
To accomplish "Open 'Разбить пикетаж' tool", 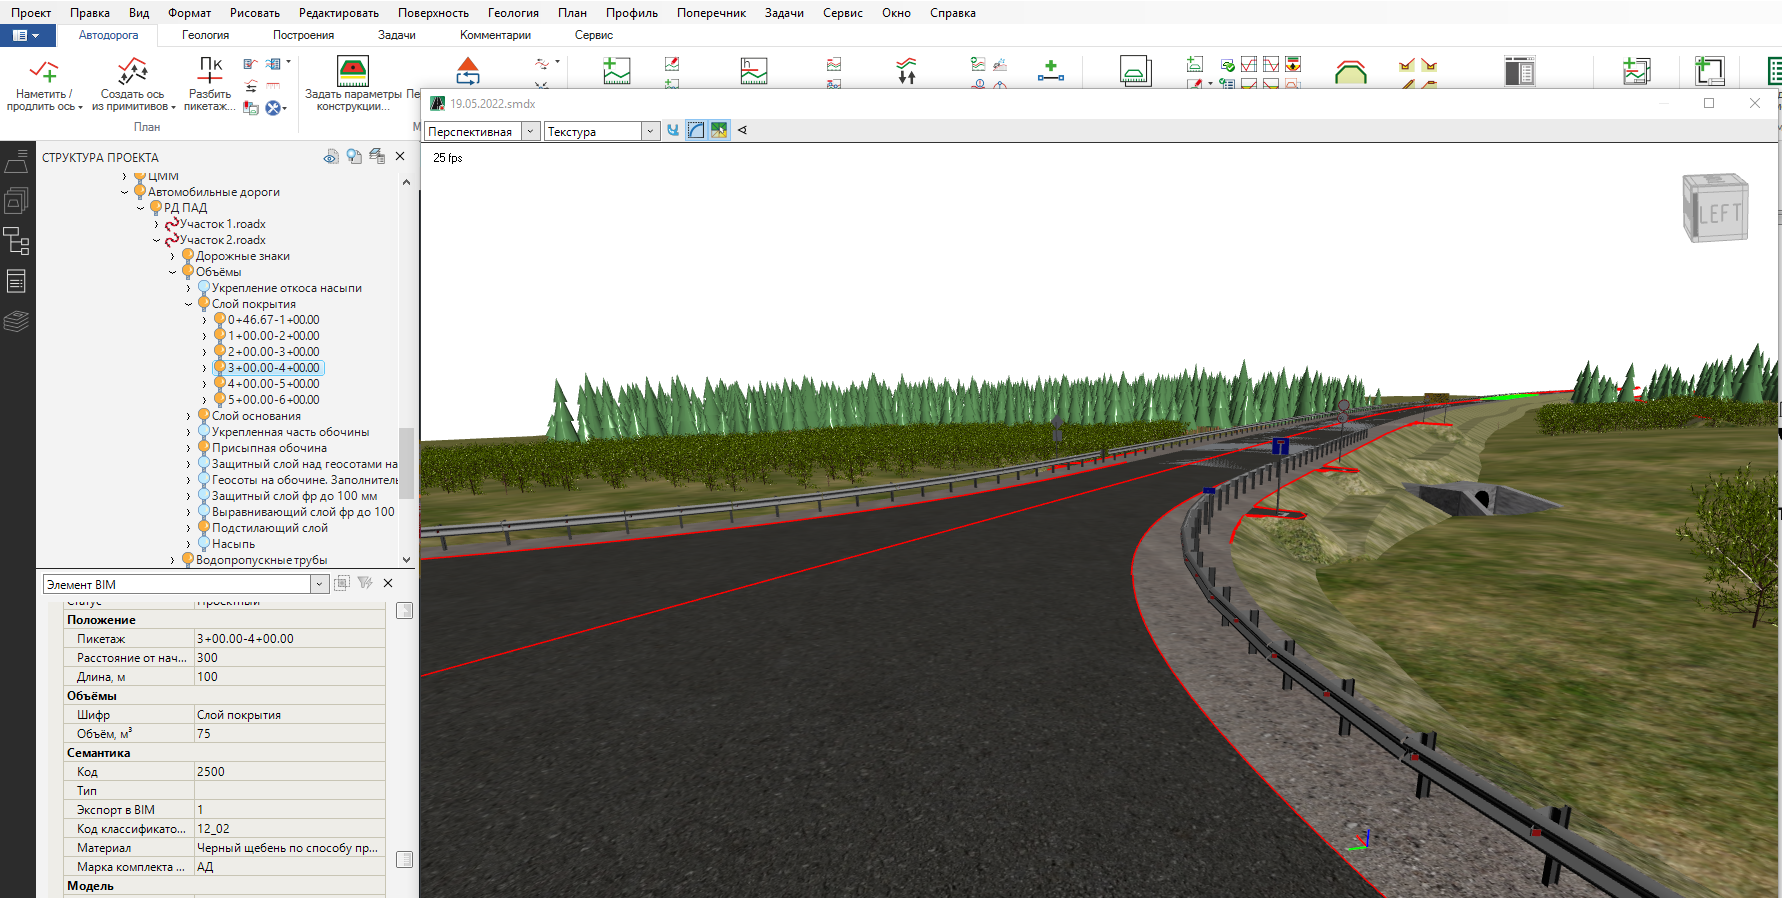I will tap(210, 72).
